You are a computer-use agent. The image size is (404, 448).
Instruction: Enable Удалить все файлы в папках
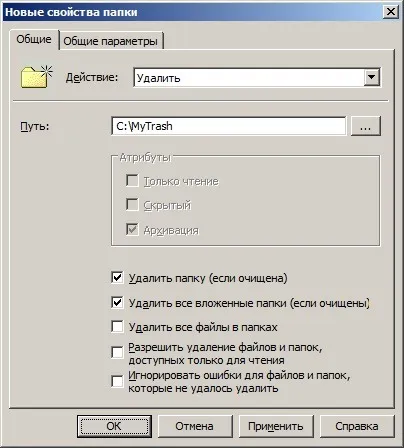(x=117, y=327)
